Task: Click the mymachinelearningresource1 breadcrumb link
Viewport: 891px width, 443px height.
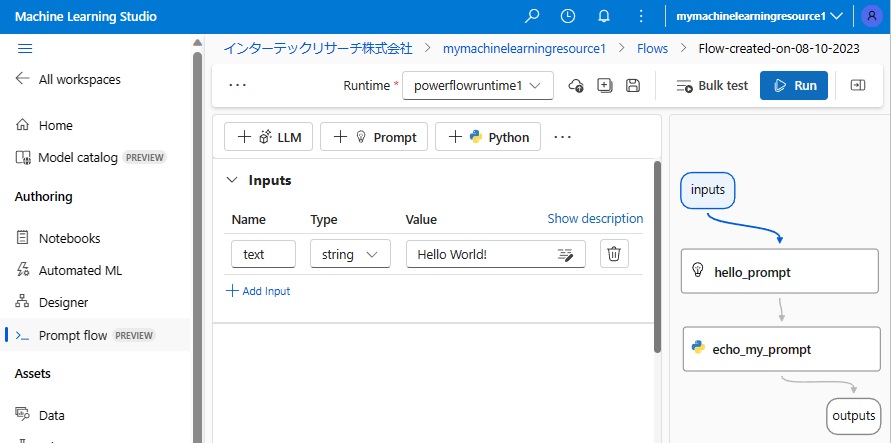Action: 524,48
